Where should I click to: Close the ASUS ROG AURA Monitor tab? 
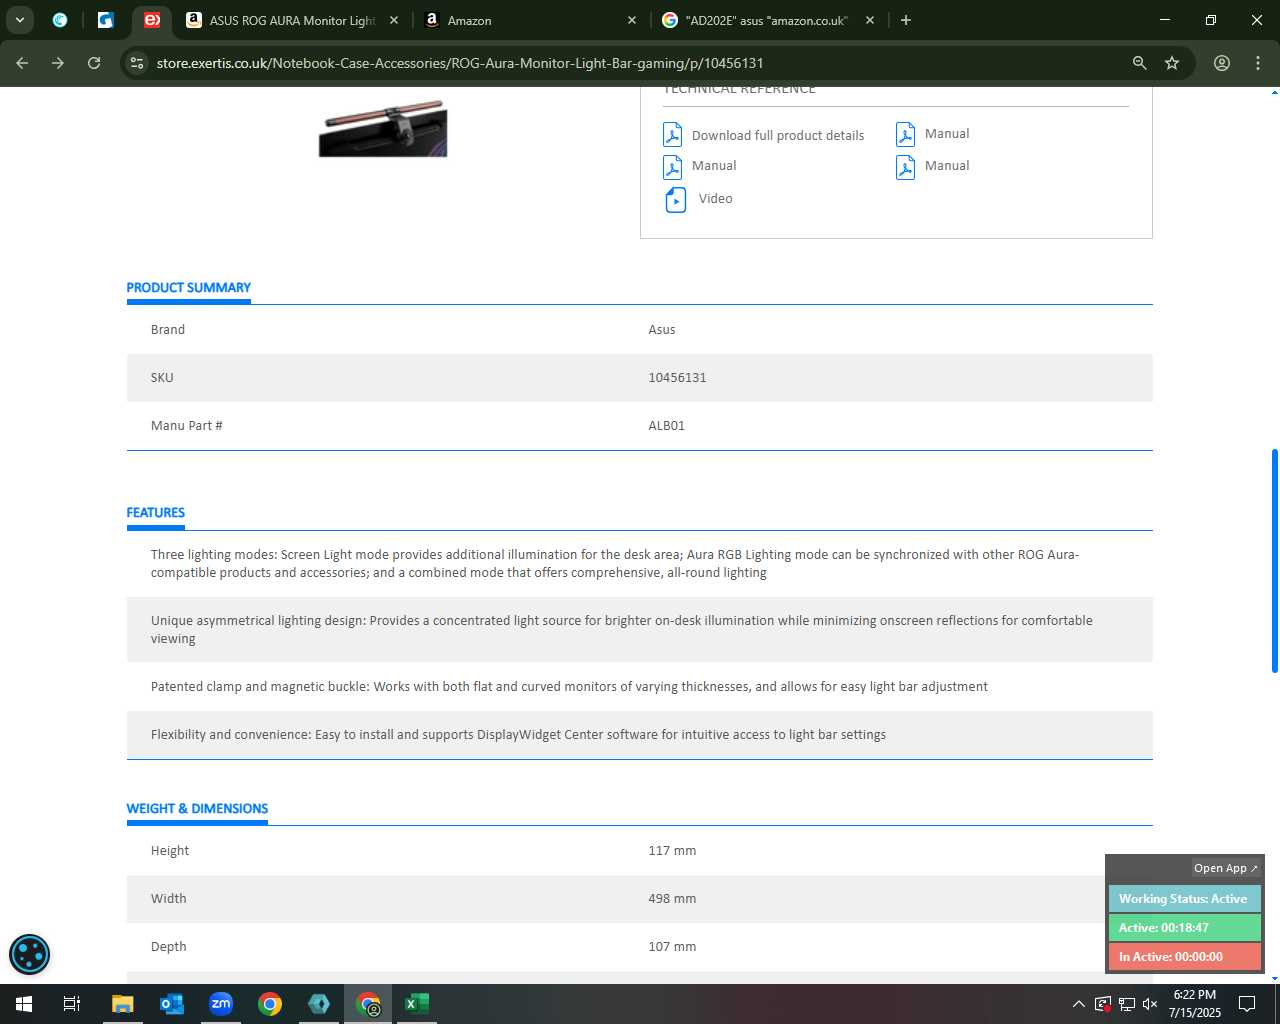coord(394,20)
